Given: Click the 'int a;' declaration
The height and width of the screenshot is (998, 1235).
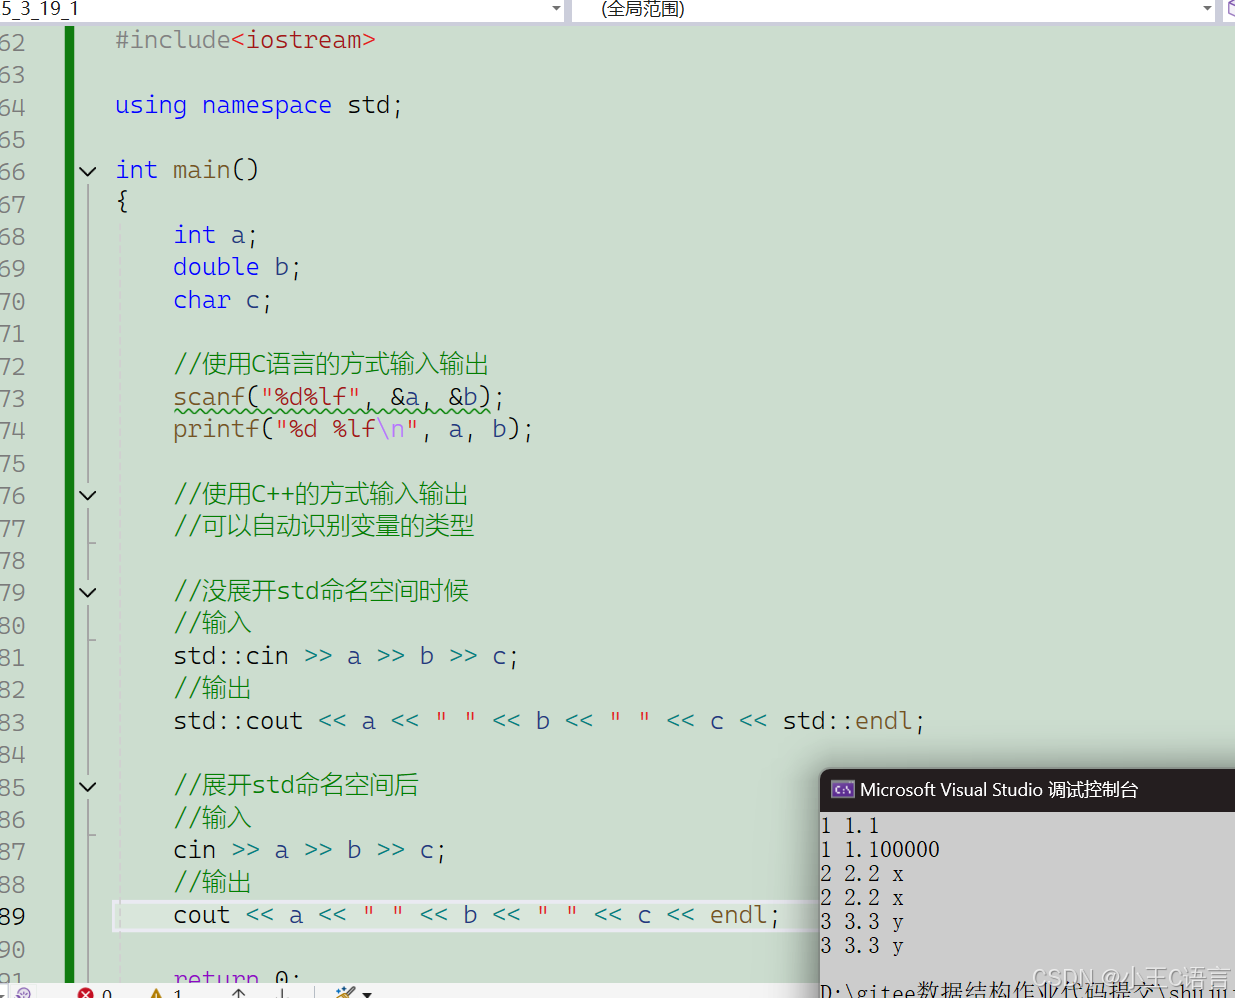Looking at the screenshot, I should click(x=215, y=235).
